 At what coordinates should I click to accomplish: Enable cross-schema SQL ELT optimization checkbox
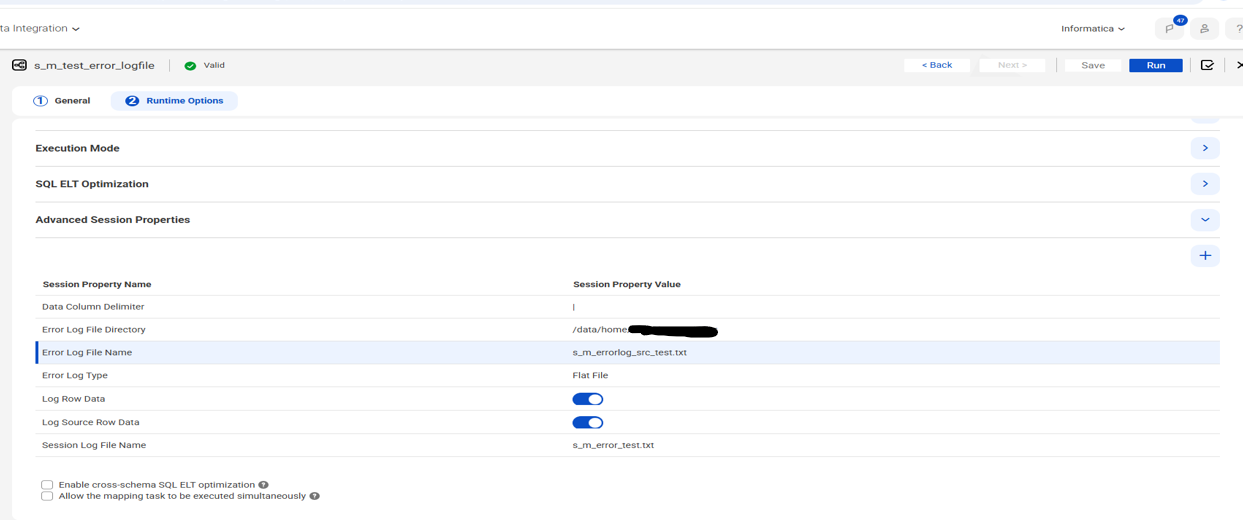click(47, 485)
